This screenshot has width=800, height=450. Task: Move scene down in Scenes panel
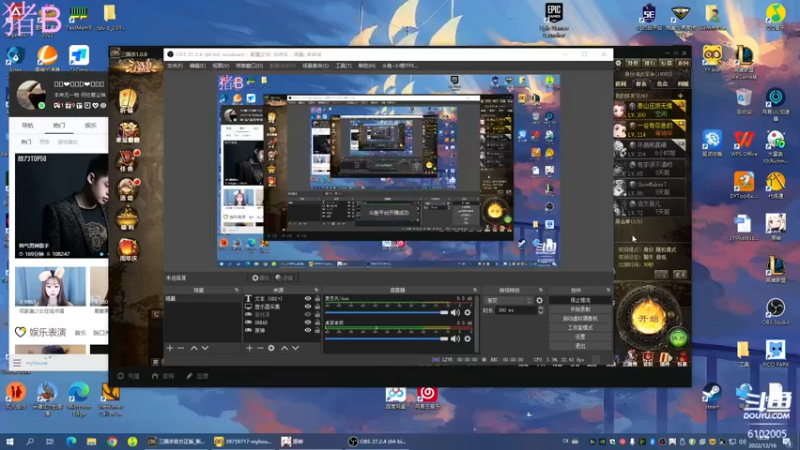pos(205,348)
